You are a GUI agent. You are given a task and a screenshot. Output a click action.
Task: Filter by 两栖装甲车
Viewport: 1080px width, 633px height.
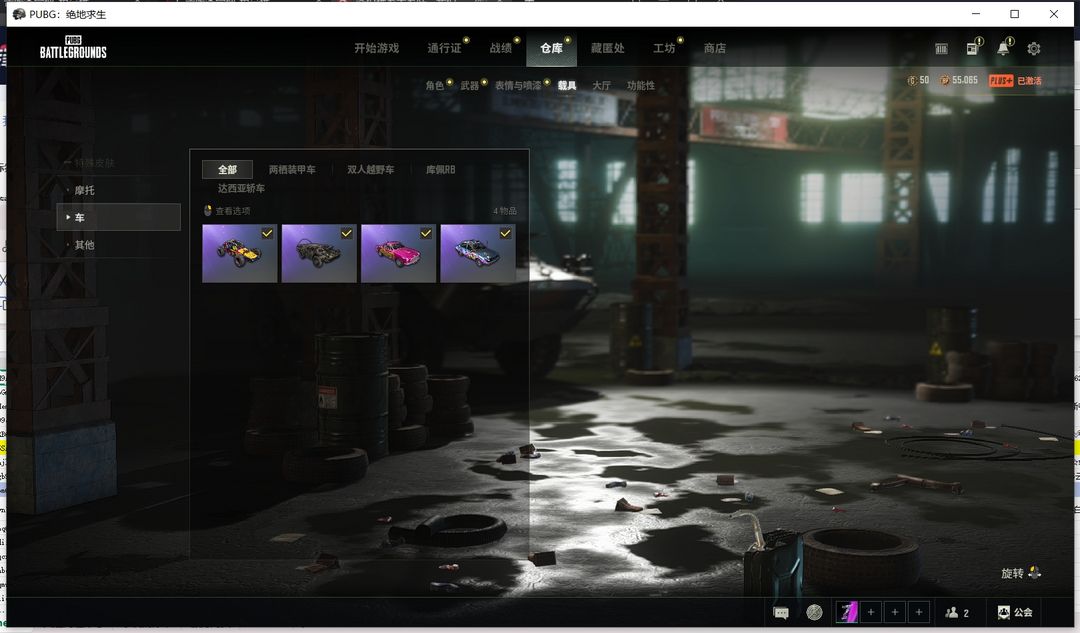point(292,169)
